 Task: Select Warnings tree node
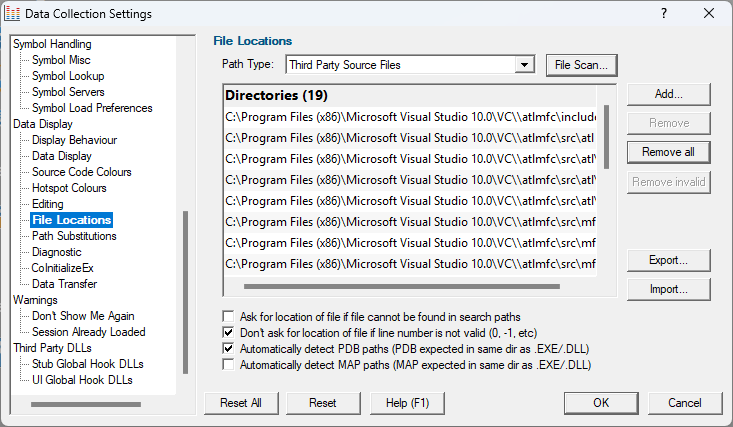click(35, 300)
